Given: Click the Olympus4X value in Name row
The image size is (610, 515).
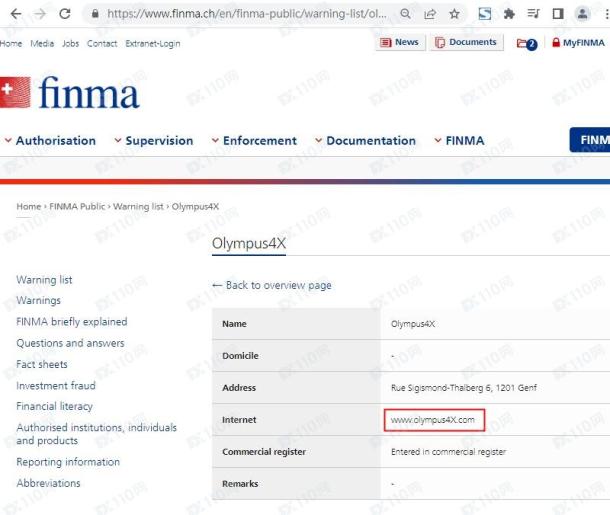Looking at the screenshot, I should click(413, 324).
